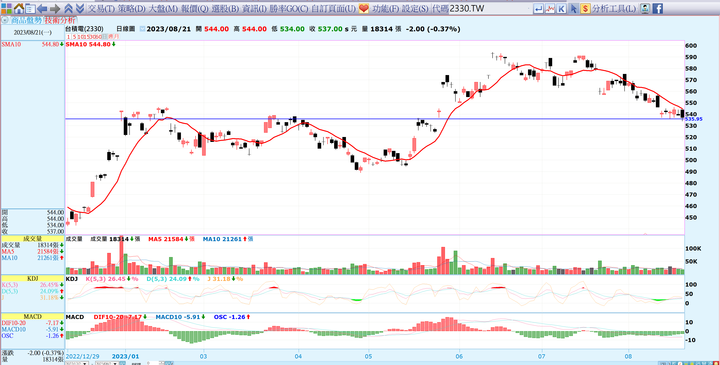Select the pointer cursor tool
This screenshot has width=720, height=365.
pos(574,8)
